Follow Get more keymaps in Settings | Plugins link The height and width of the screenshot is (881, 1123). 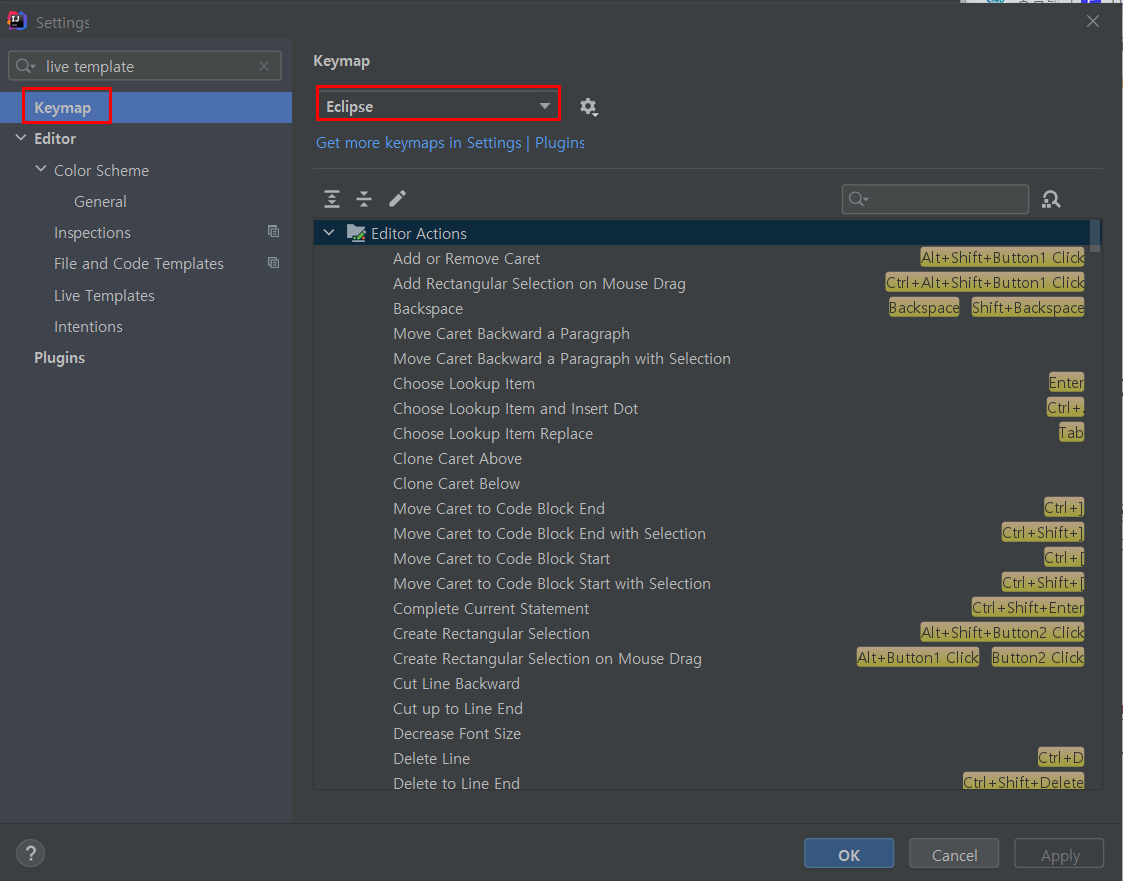point(450,143)
